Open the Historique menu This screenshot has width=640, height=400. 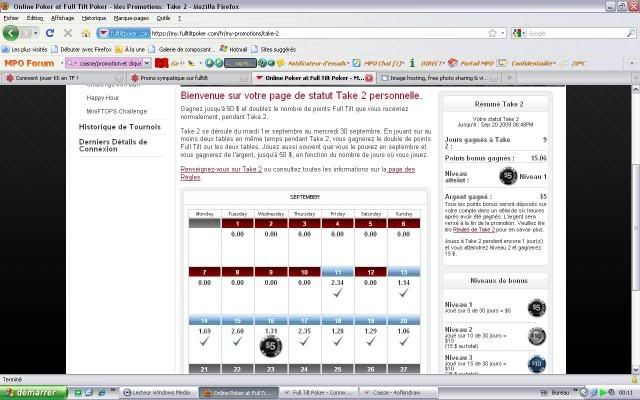point(94,18)
